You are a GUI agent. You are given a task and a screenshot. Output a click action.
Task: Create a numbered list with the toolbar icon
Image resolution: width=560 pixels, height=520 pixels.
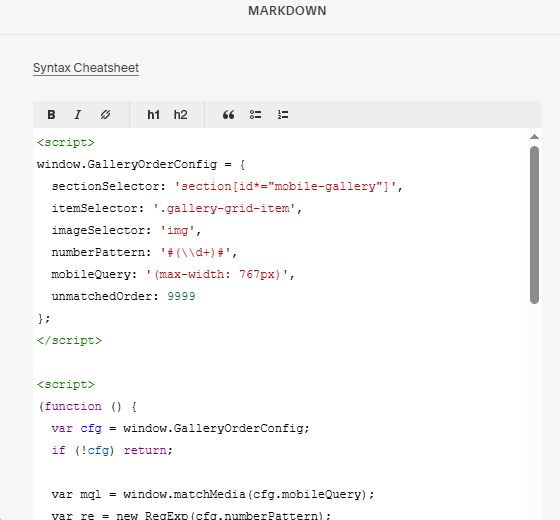283,115
